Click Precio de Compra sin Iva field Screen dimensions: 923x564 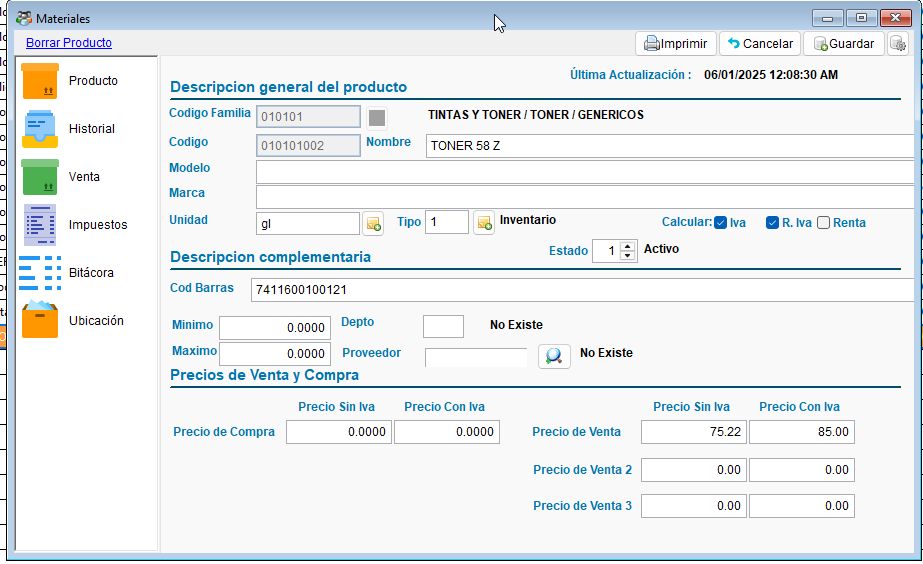click(x=339, y=432)
